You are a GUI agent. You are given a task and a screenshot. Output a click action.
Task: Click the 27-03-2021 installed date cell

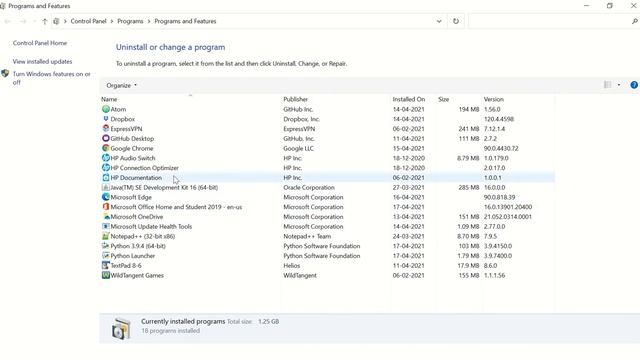tap(409, 188)
